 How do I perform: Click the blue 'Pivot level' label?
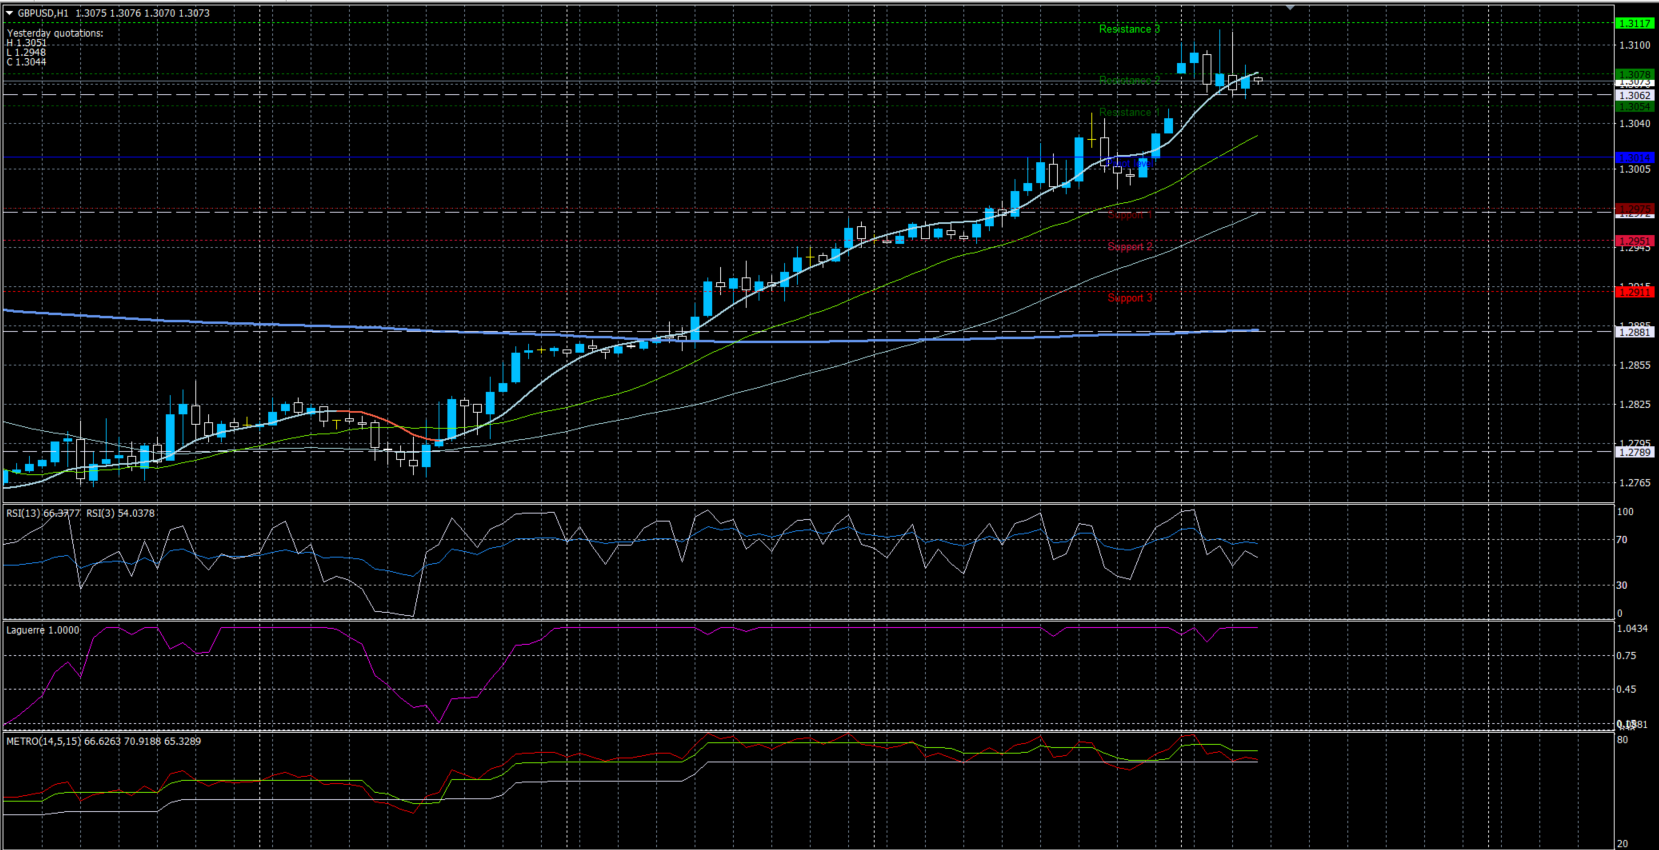pos(1129,162)
